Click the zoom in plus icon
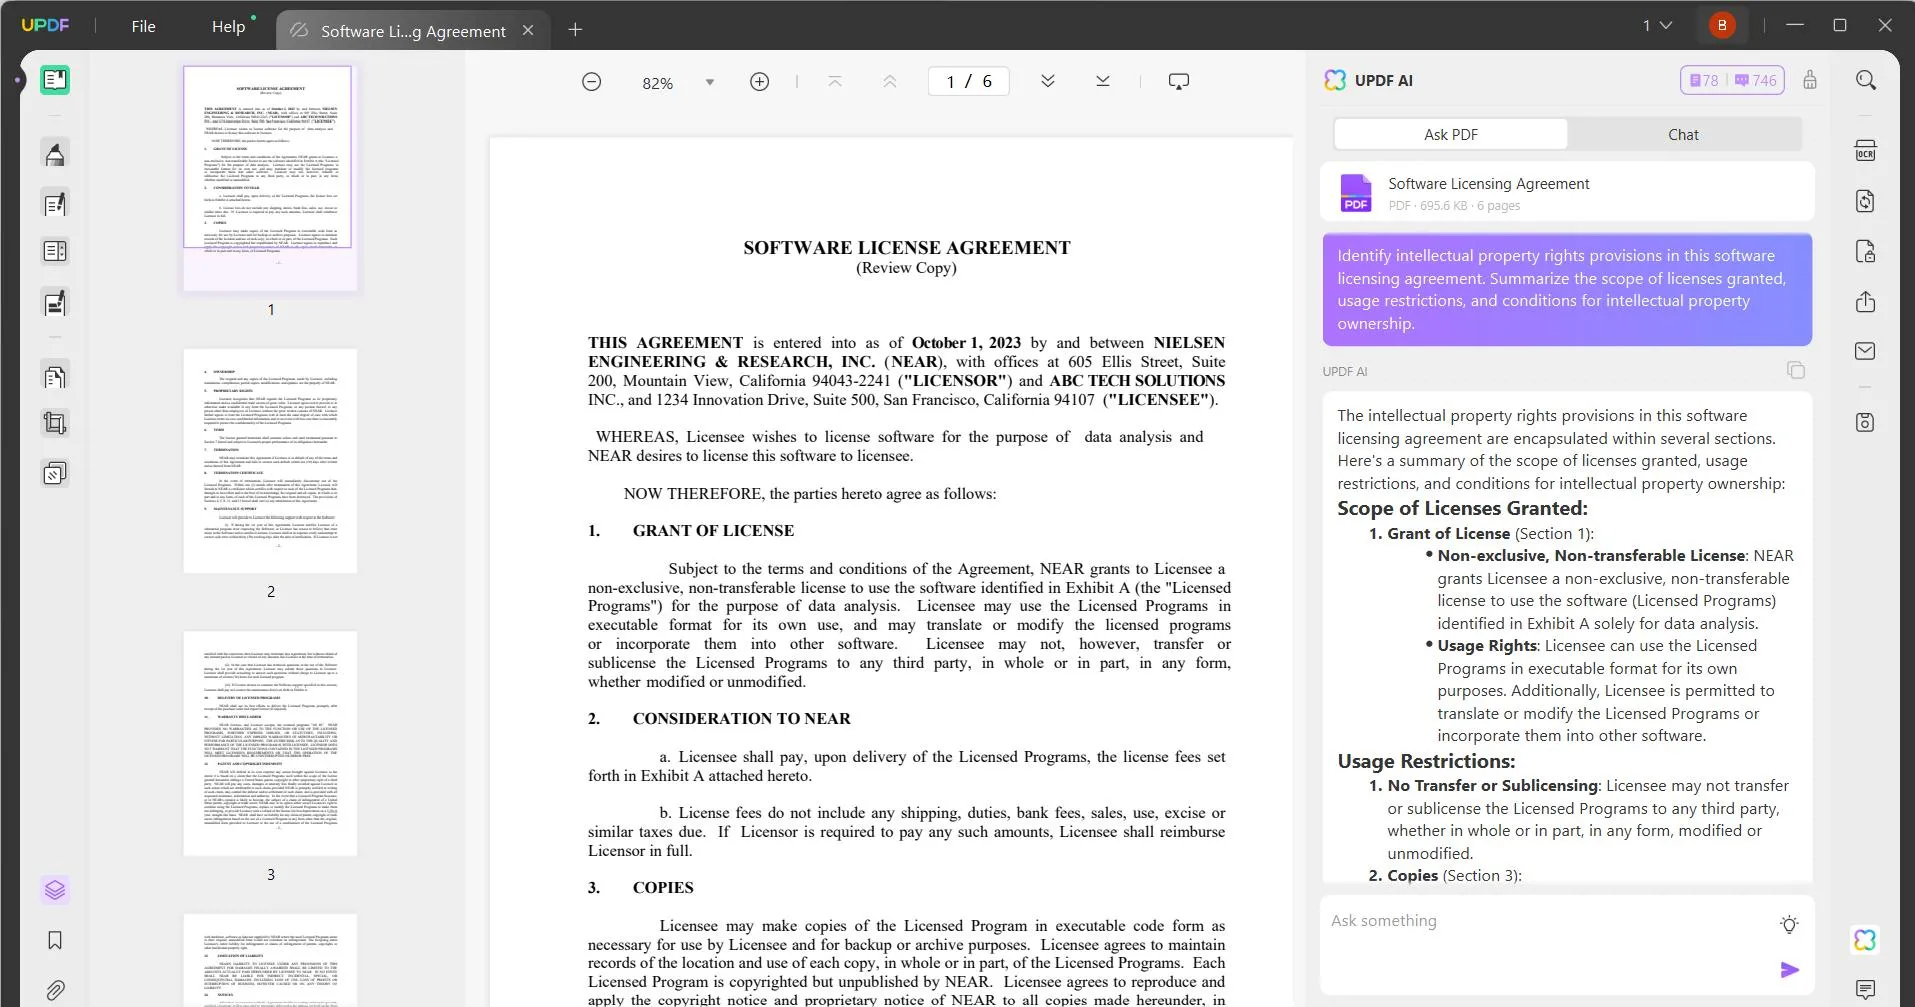1915x1007 pixels. point(759,82)
